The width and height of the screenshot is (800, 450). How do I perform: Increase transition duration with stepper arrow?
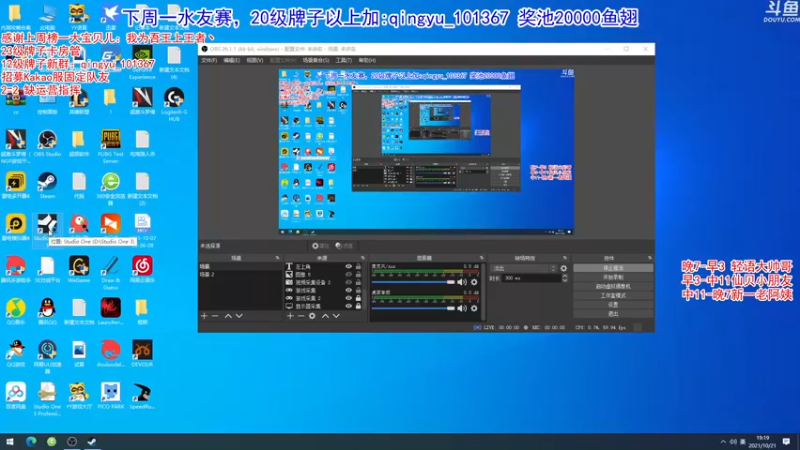click(x=564, y=276)
